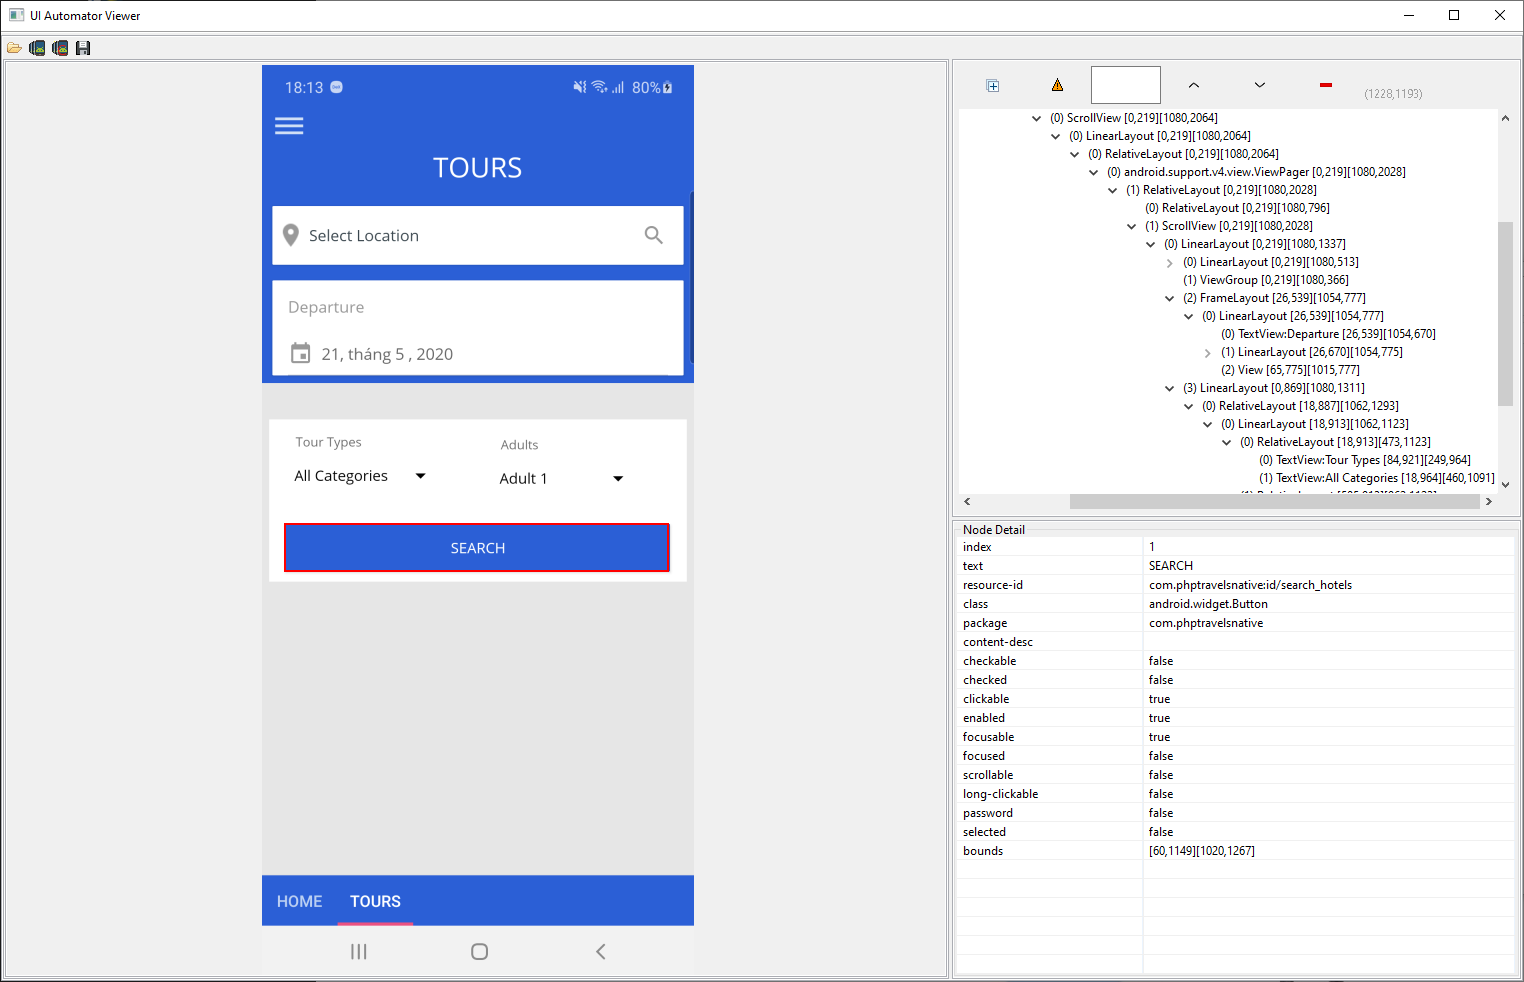Toggle the NAF nodes warning icon
The height and width of the screenshot is (982, 1524).
click(1057, 85)
